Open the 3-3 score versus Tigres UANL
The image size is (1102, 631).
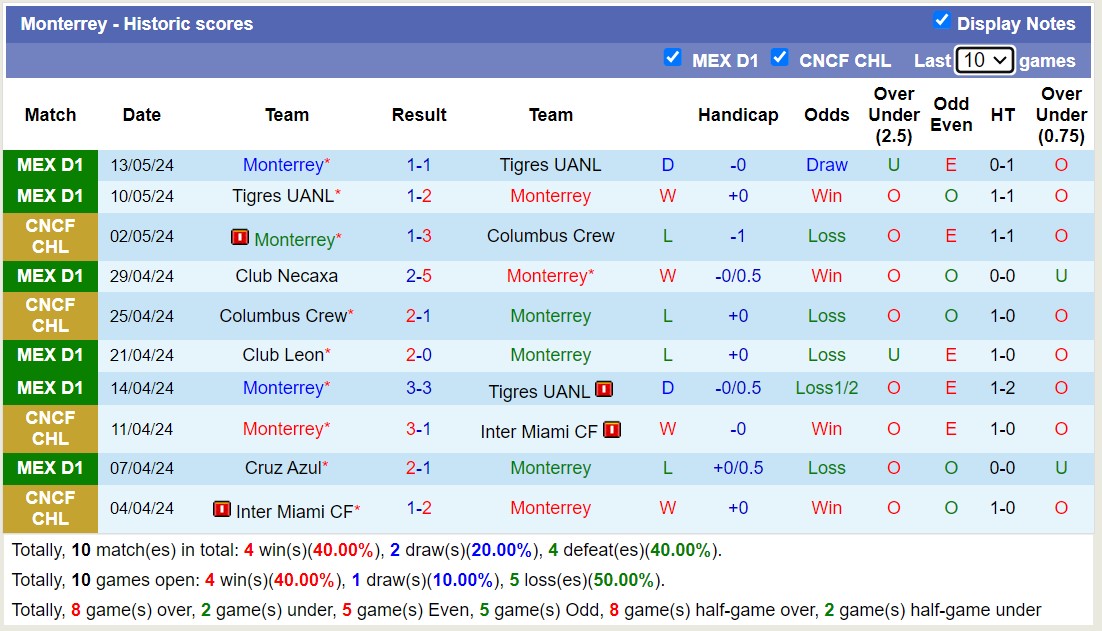(x=419, y=388)
